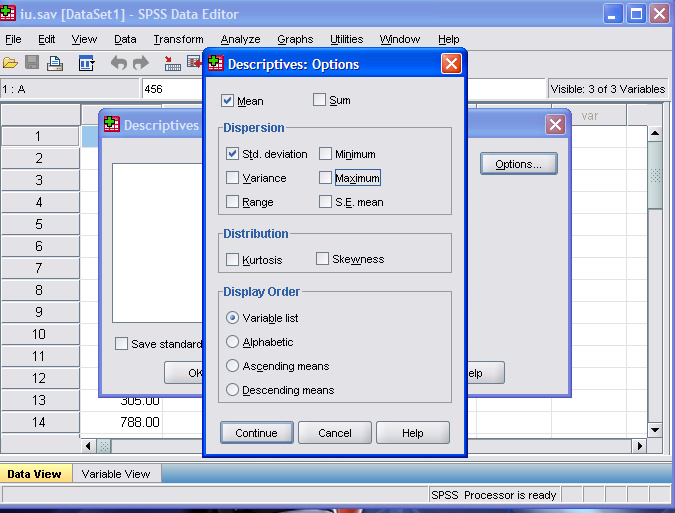Select row header 9
The image size is (675, 513).
pos(40,312)
